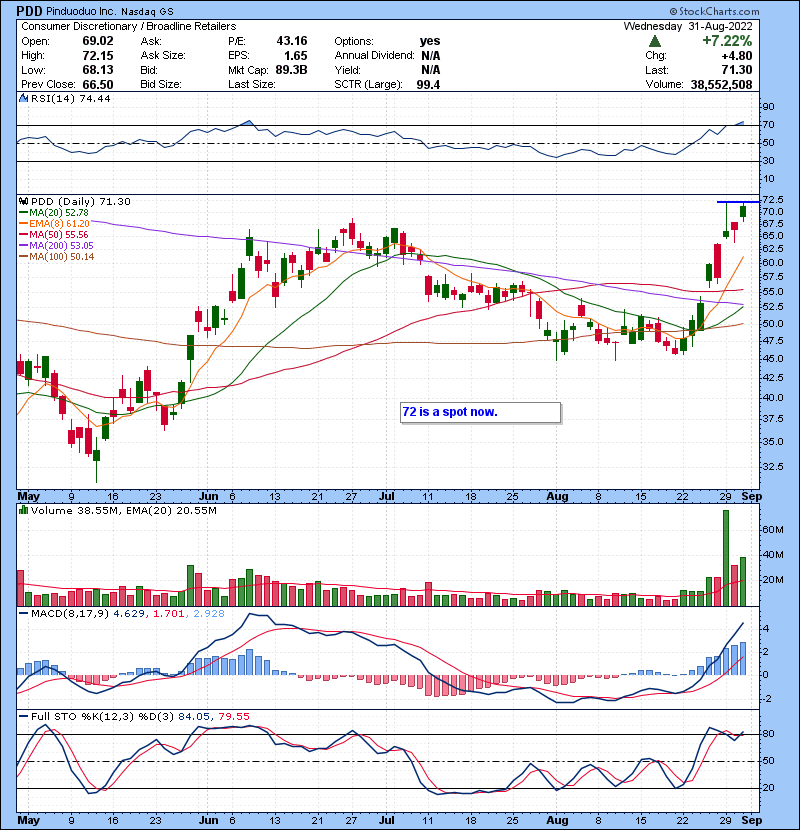This screenshot has width=800, height=830.
Task: Click the tallest green volume bar
Action: click(x=726, y=558)
